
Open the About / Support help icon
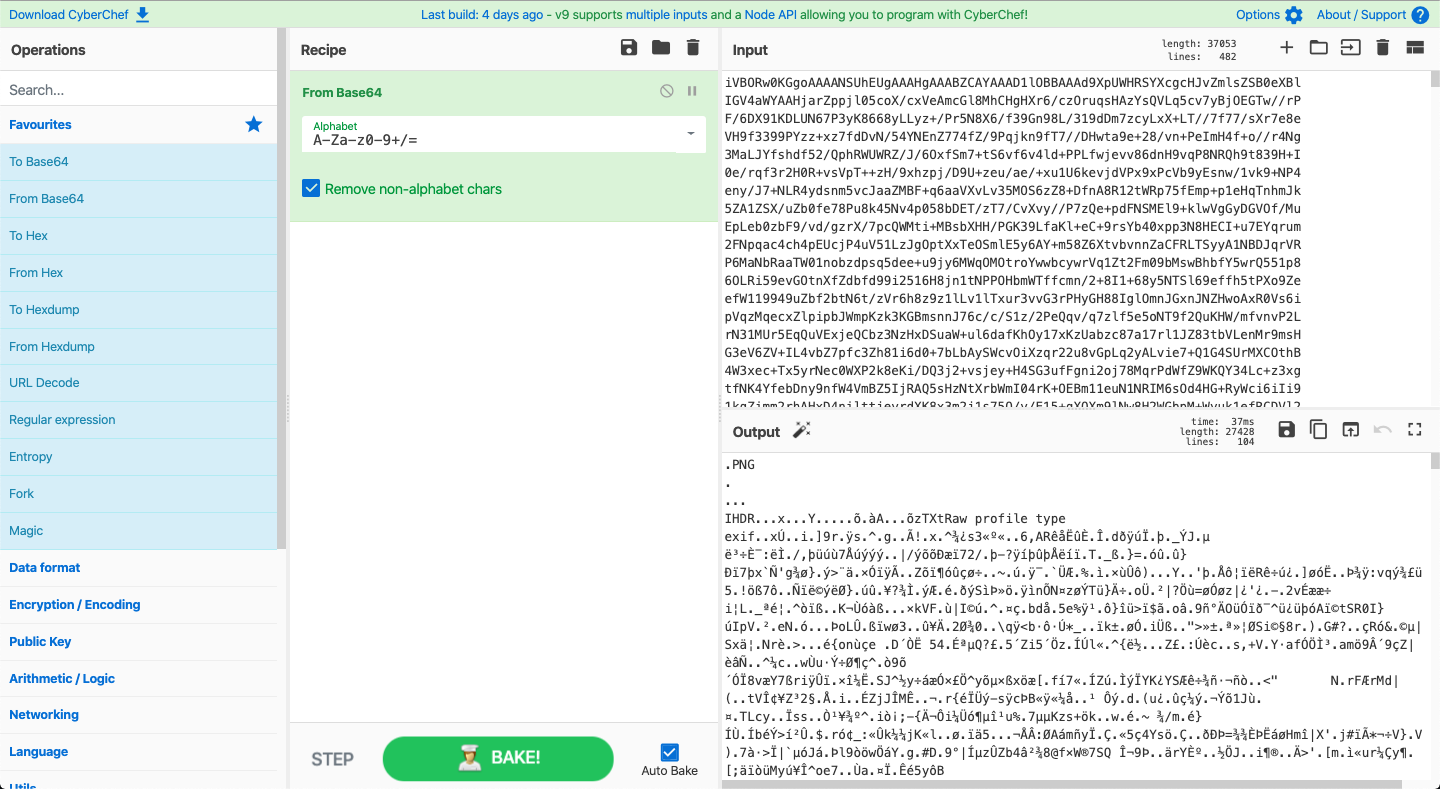[1420, 15]
